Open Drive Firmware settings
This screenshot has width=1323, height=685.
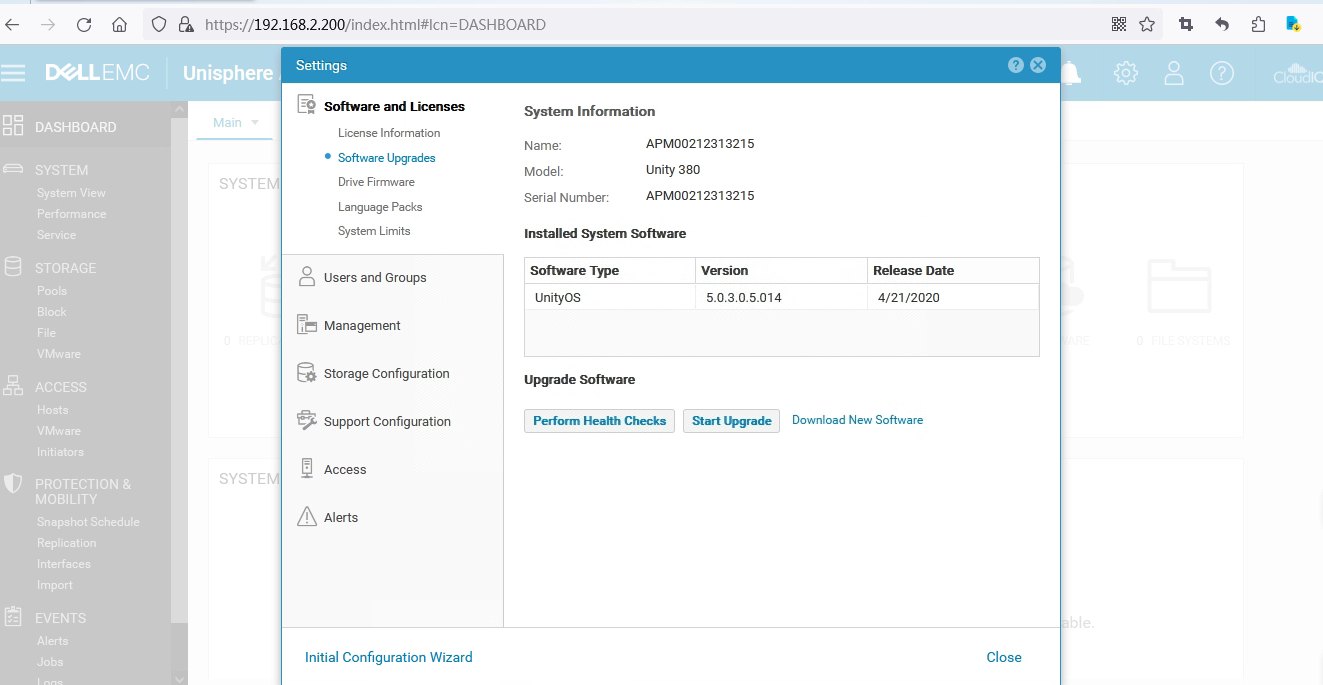(x=376, y=182)
